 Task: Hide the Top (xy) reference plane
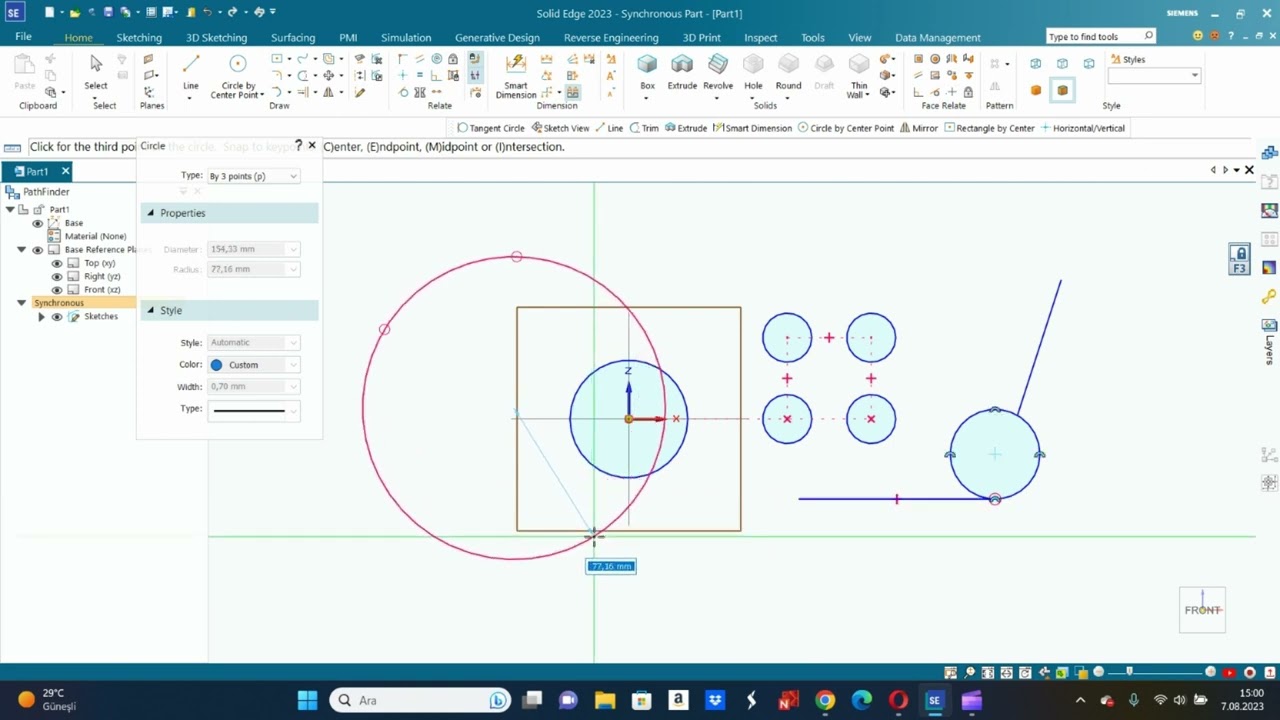[57, 263]
